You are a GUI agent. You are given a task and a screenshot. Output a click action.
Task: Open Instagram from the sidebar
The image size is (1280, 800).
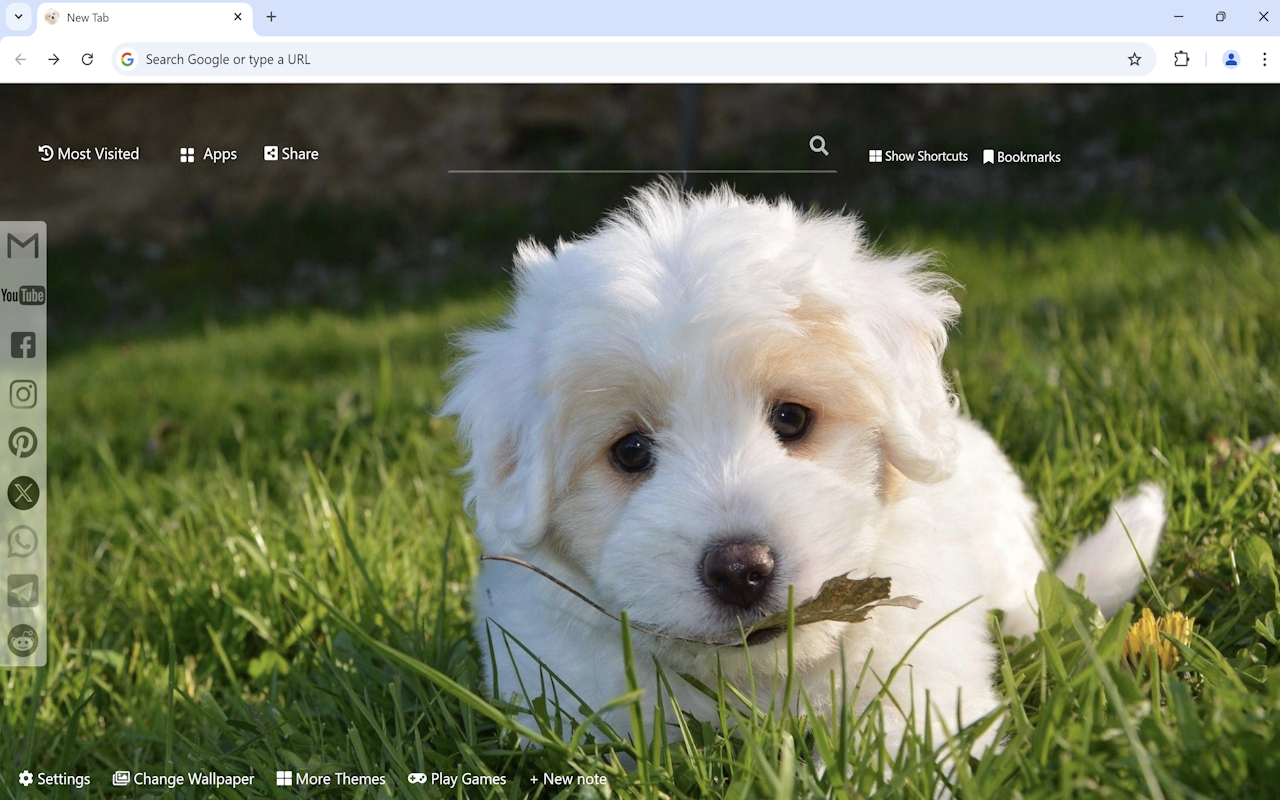pyautogui.click(x=21, y=393)
